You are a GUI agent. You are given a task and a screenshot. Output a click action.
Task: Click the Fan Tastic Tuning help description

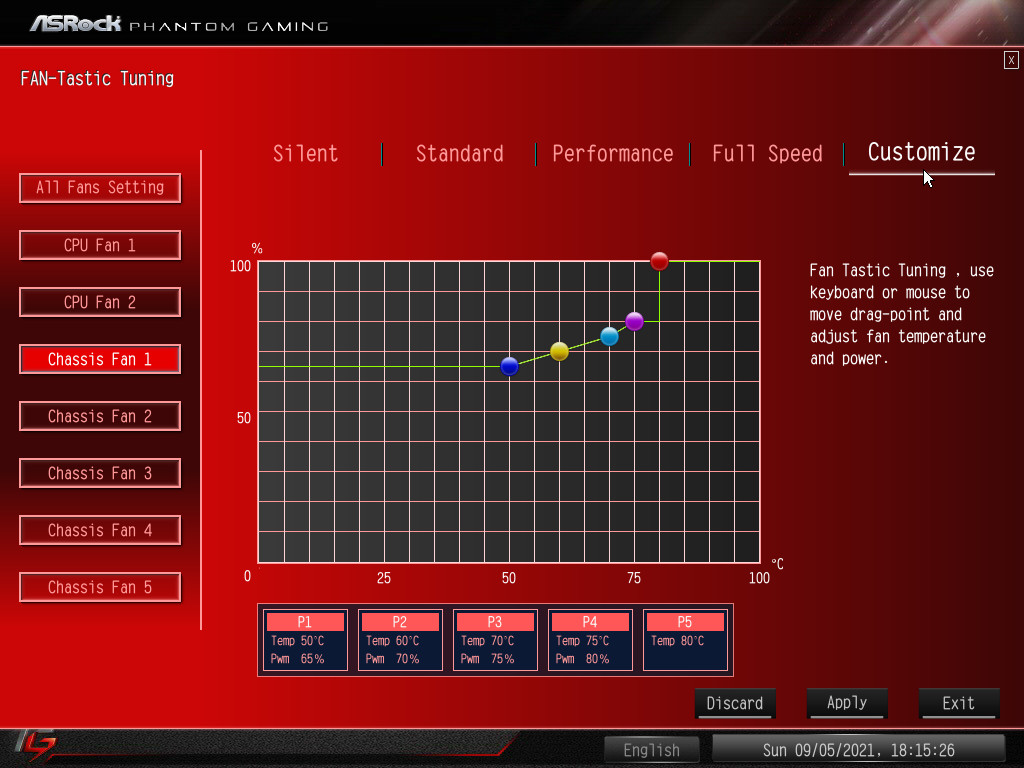coord(901,314)
